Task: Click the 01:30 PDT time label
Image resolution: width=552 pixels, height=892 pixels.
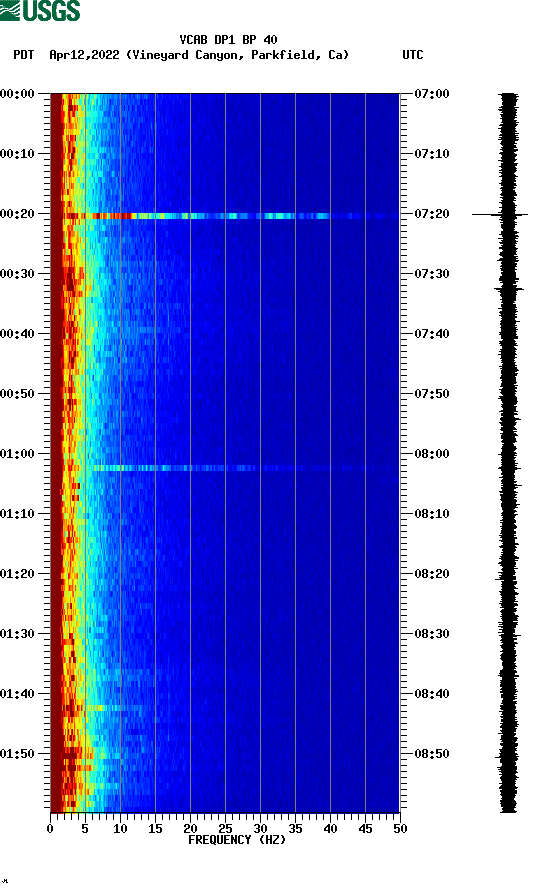Action: point(17,634)
